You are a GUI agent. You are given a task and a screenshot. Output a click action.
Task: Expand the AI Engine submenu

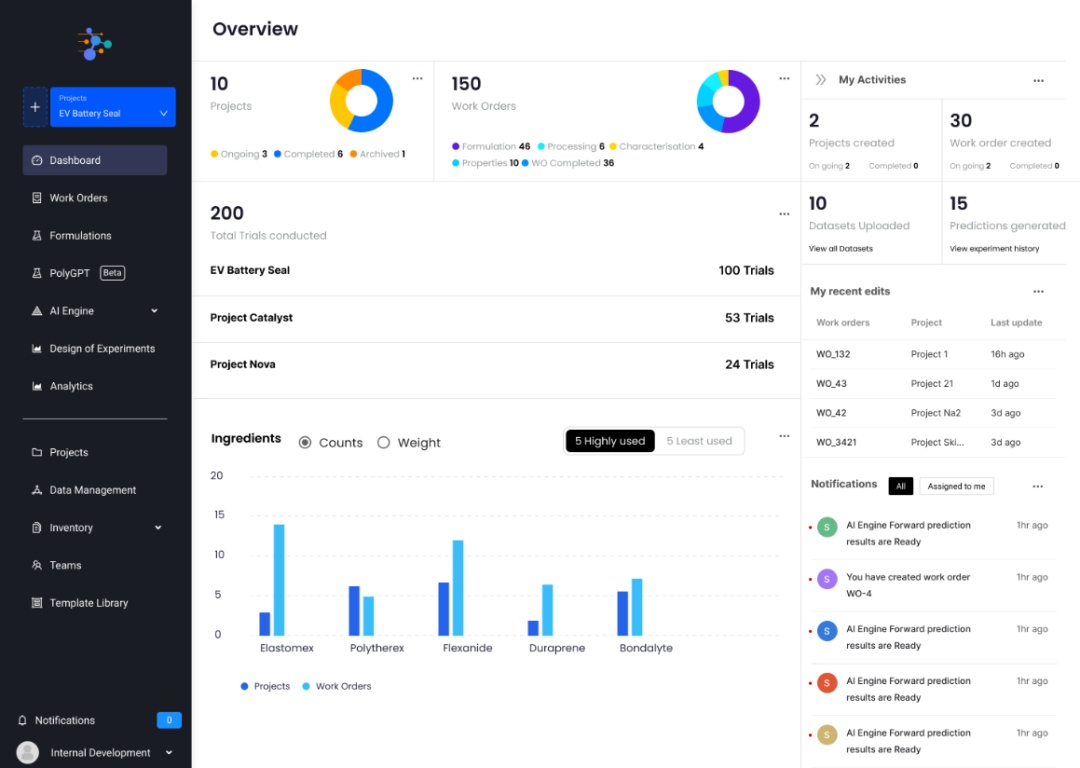pyautogui.click(x=154, y=311)
